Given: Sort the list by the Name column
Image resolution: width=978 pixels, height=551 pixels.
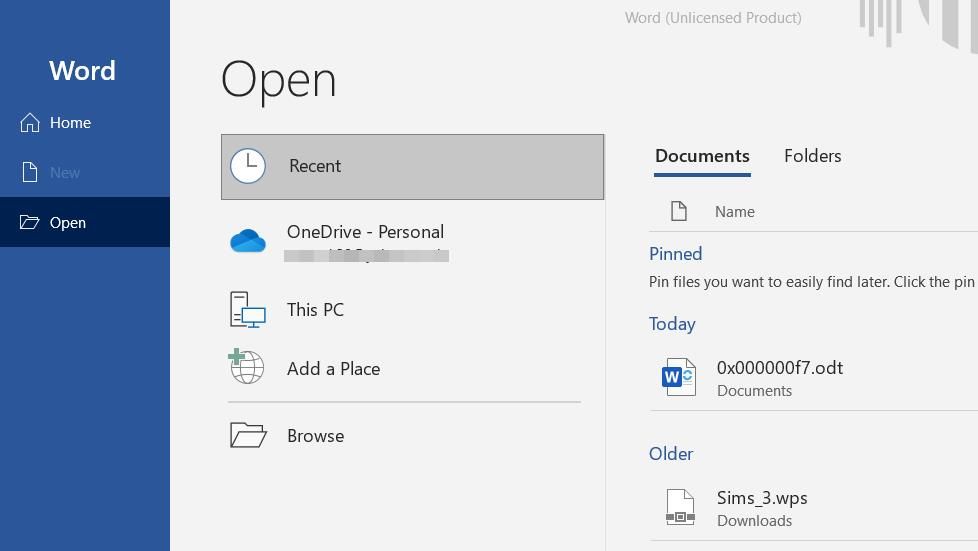Looking at the screenshot, I should (x=735, y=212).
